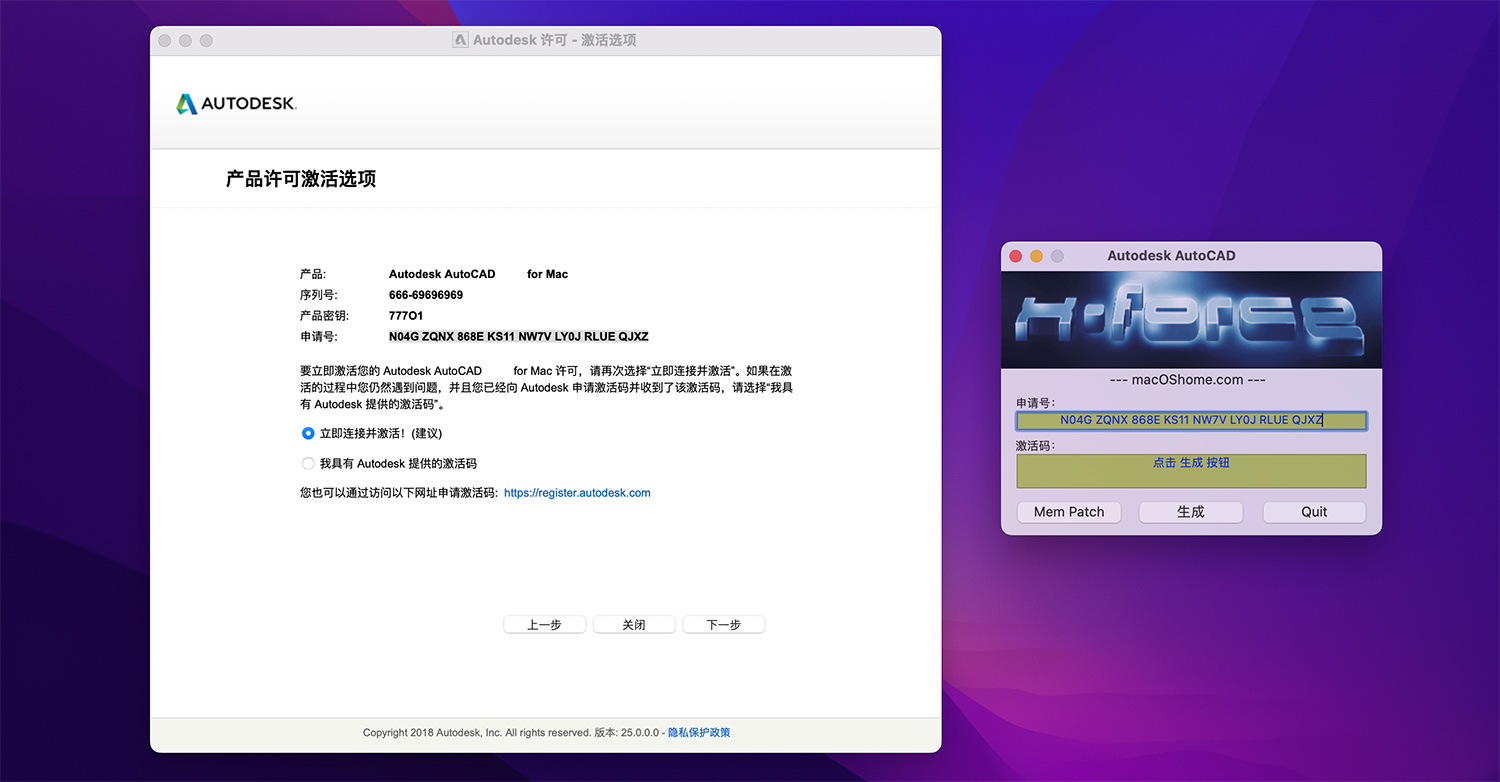Screen dimensions: 1500x782
Task: Click the 激活码 activation code field
Action: 1191,471
